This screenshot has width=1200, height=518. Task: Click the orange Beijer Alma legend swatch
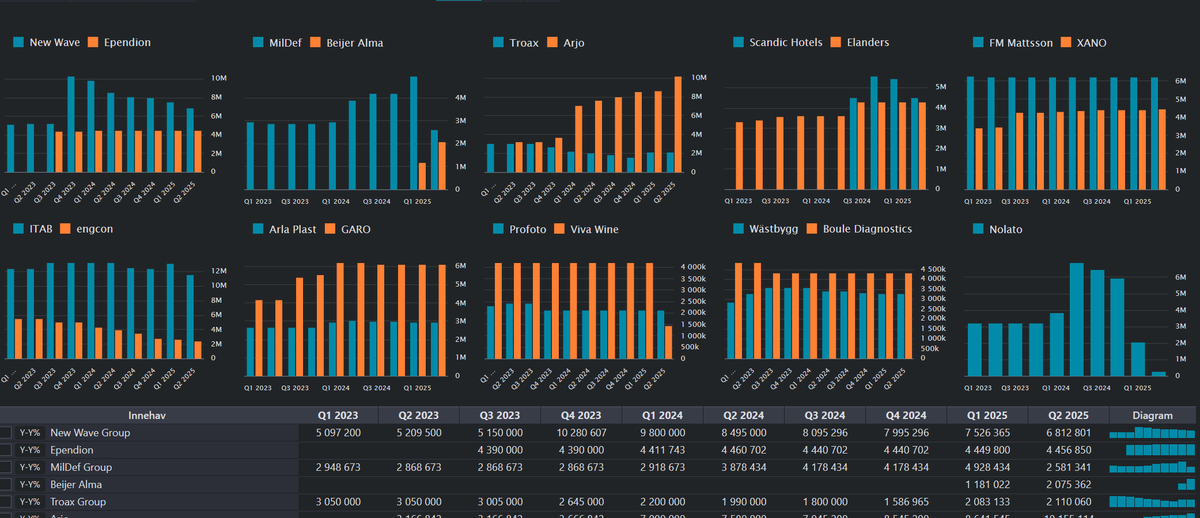pos(315,43)
